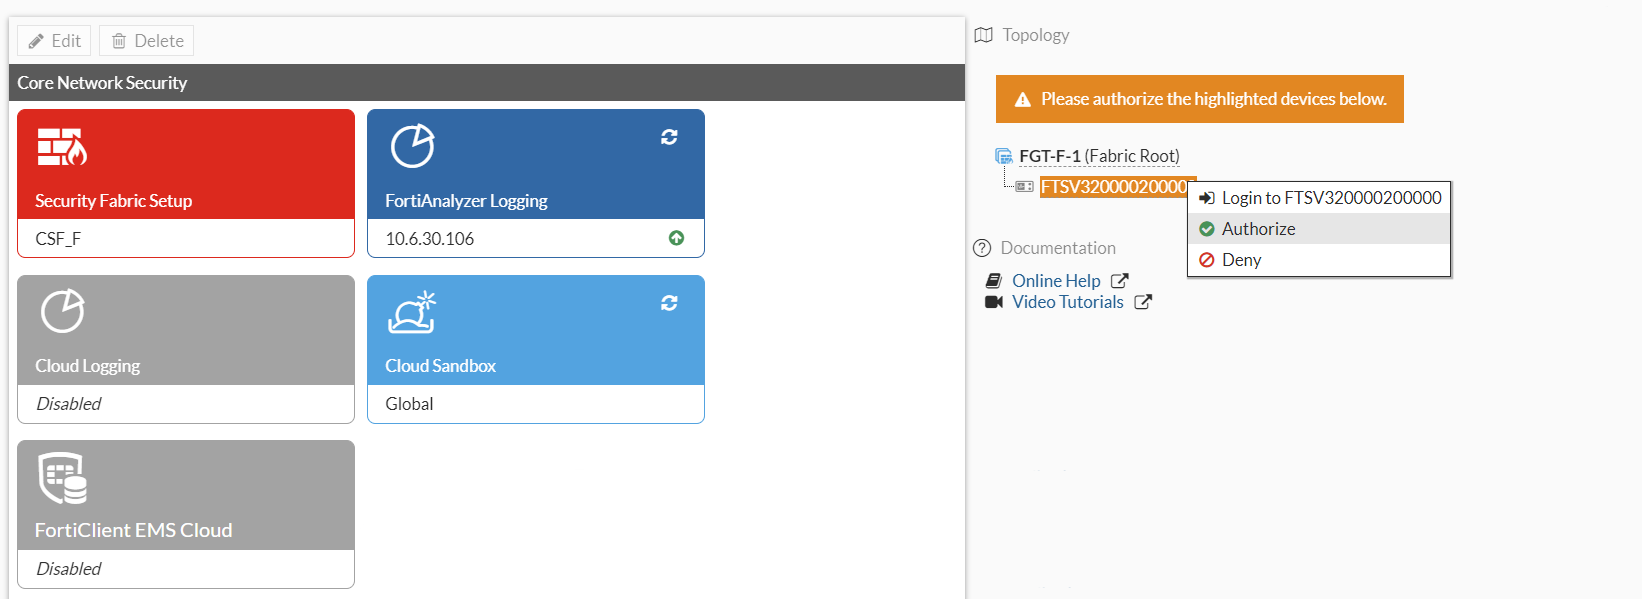
Task: Authorize the highlighted FortiSandbox device
Action: [1258, 228]
